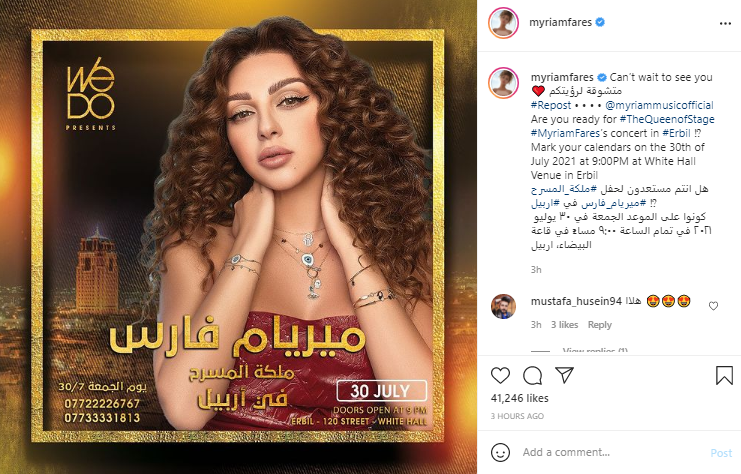This screenshot has height=474, width=741.
Task: Click the Add a comment field
Action: click(x=612, y=452)
